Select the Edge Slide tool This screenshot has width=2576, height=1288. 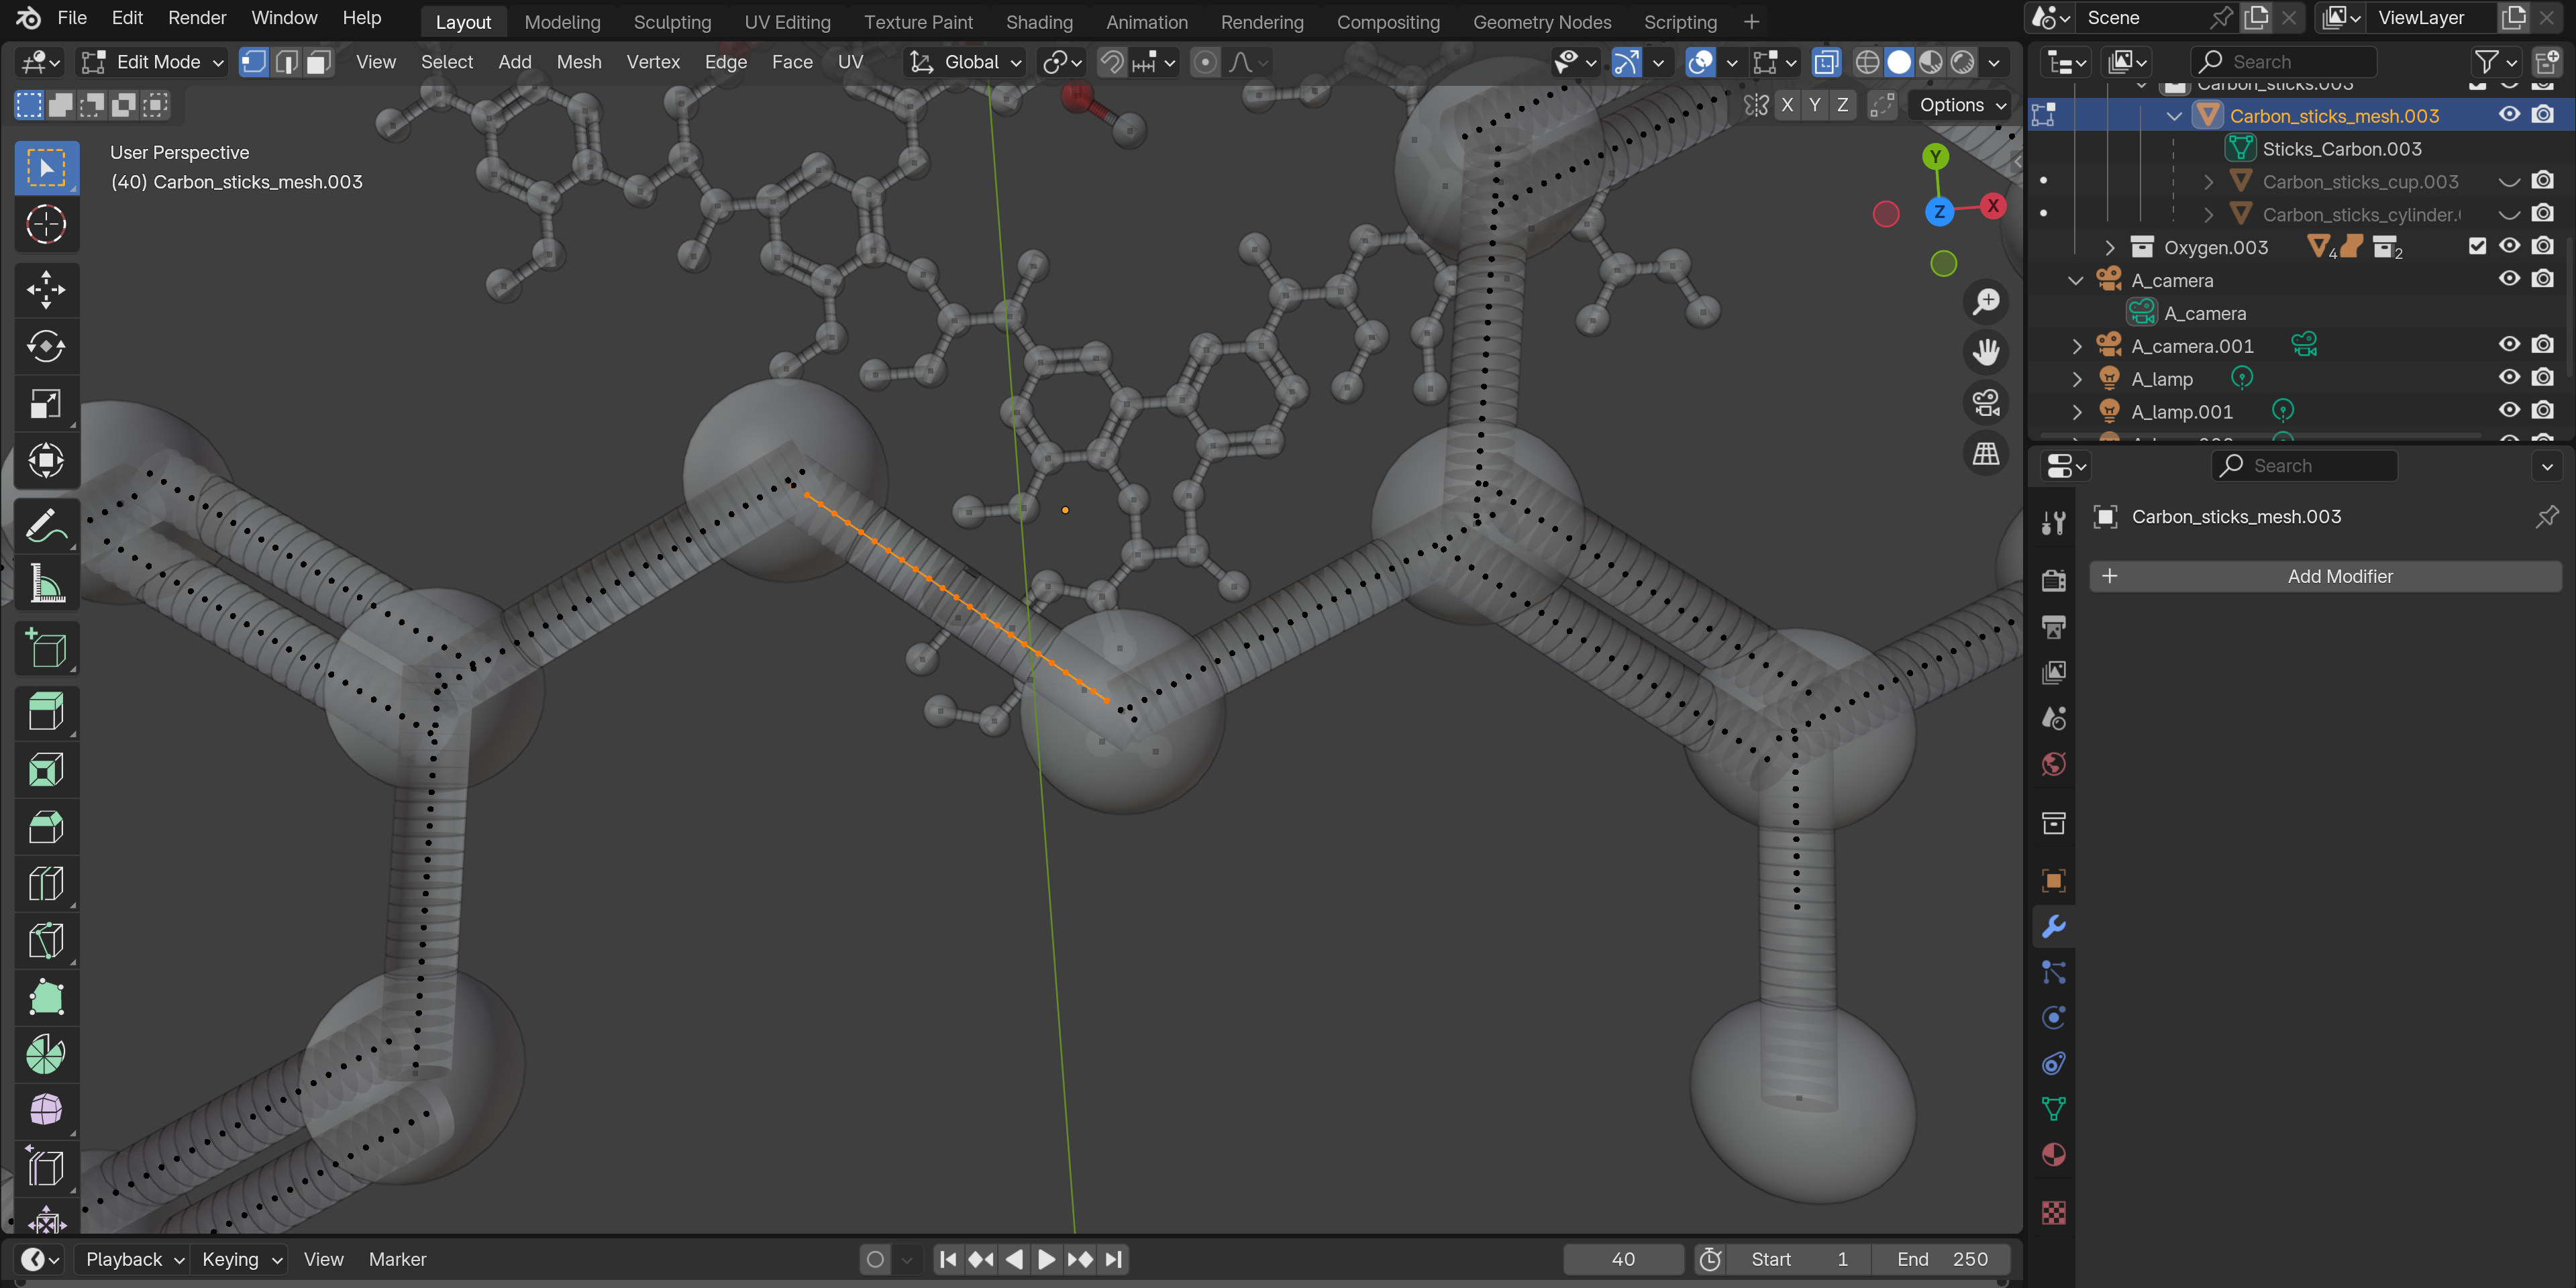coord(46,1169)
